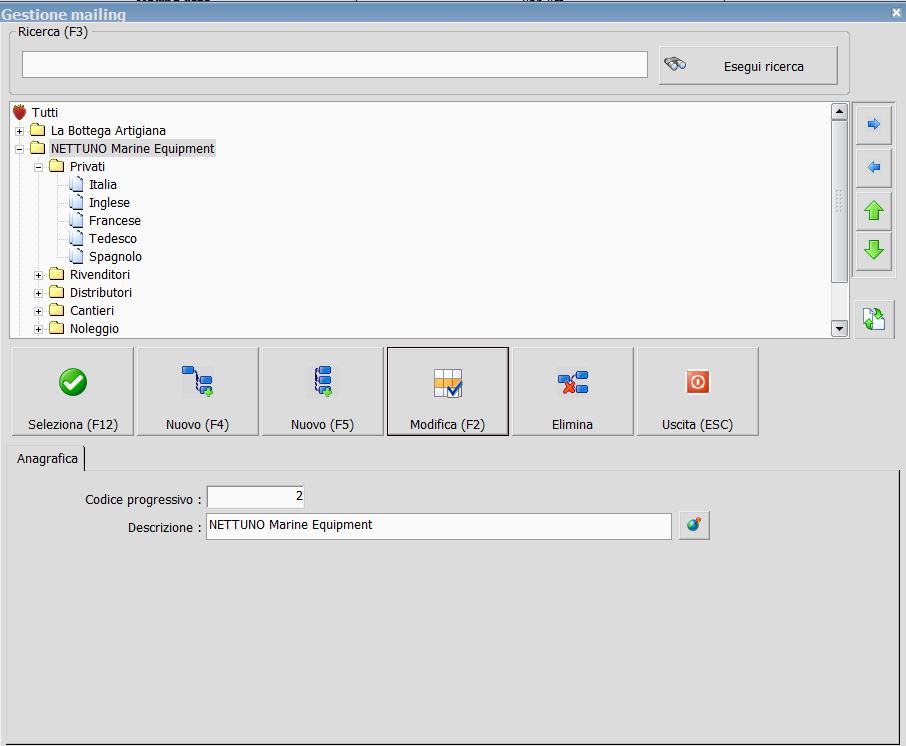Close the Gestione mailing window
The width and height of the screenshot is (906, 746).
click(x=896, y=12)
